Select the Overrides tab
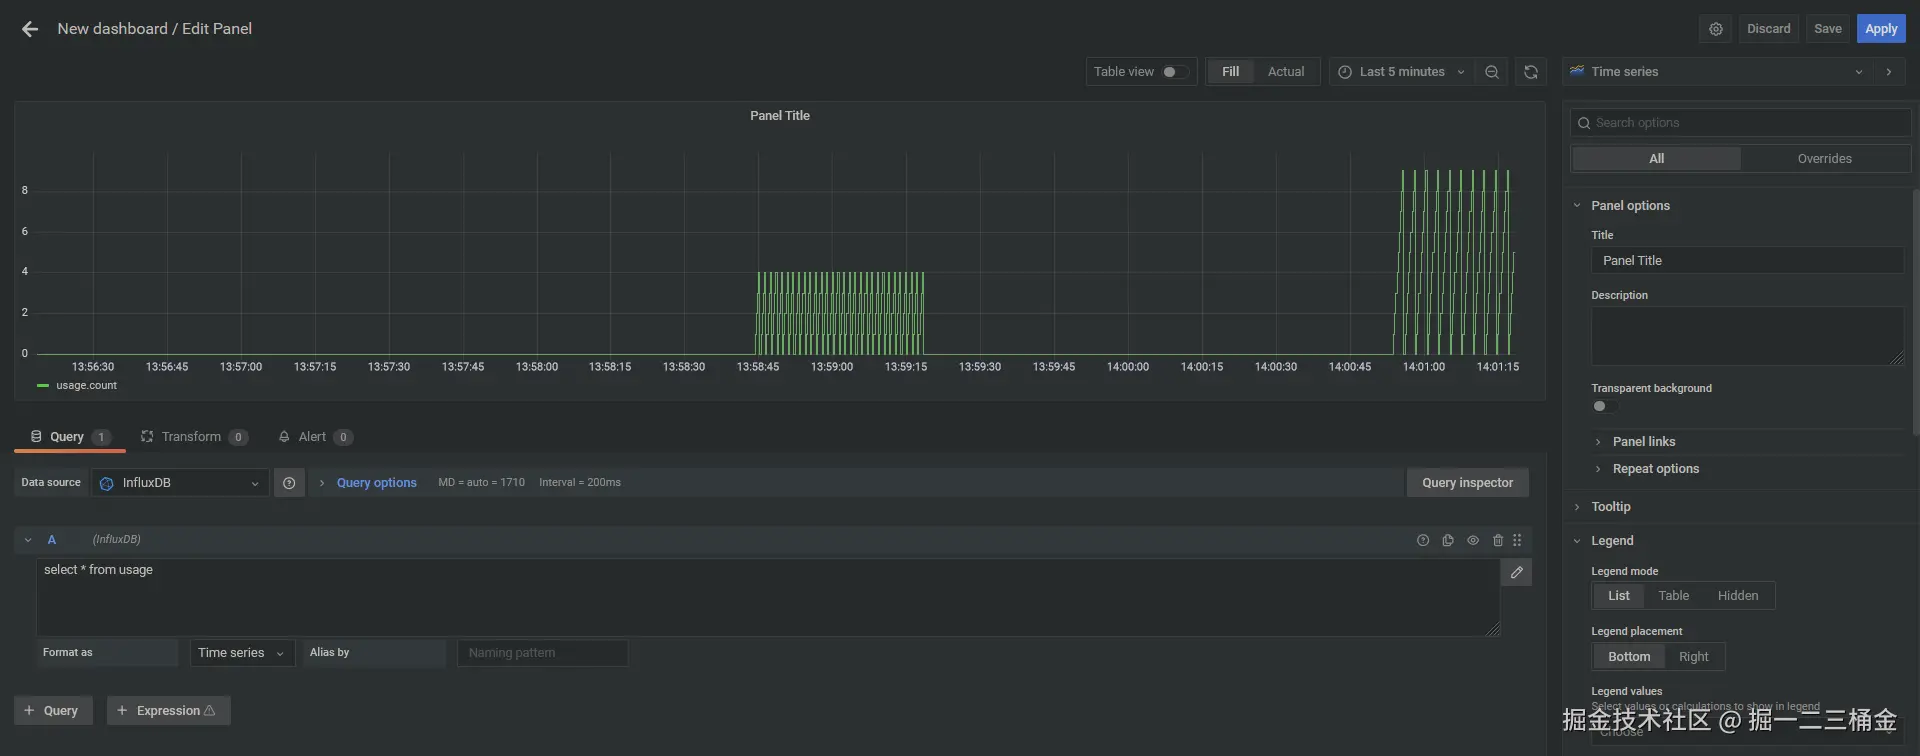The height and width of the screenshot is (756, 1920). 1824,159
